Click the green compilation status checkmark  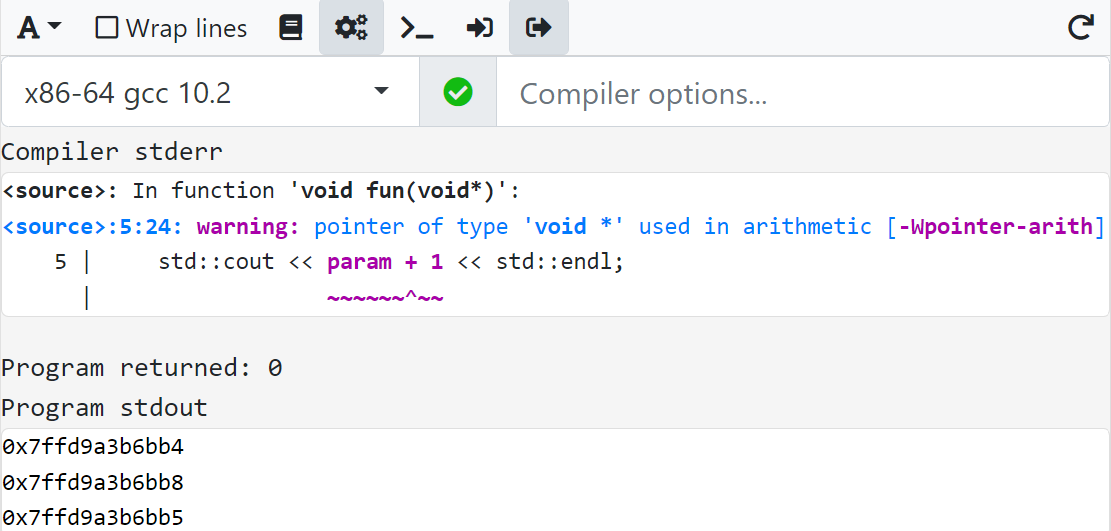[x=458, y=93]
